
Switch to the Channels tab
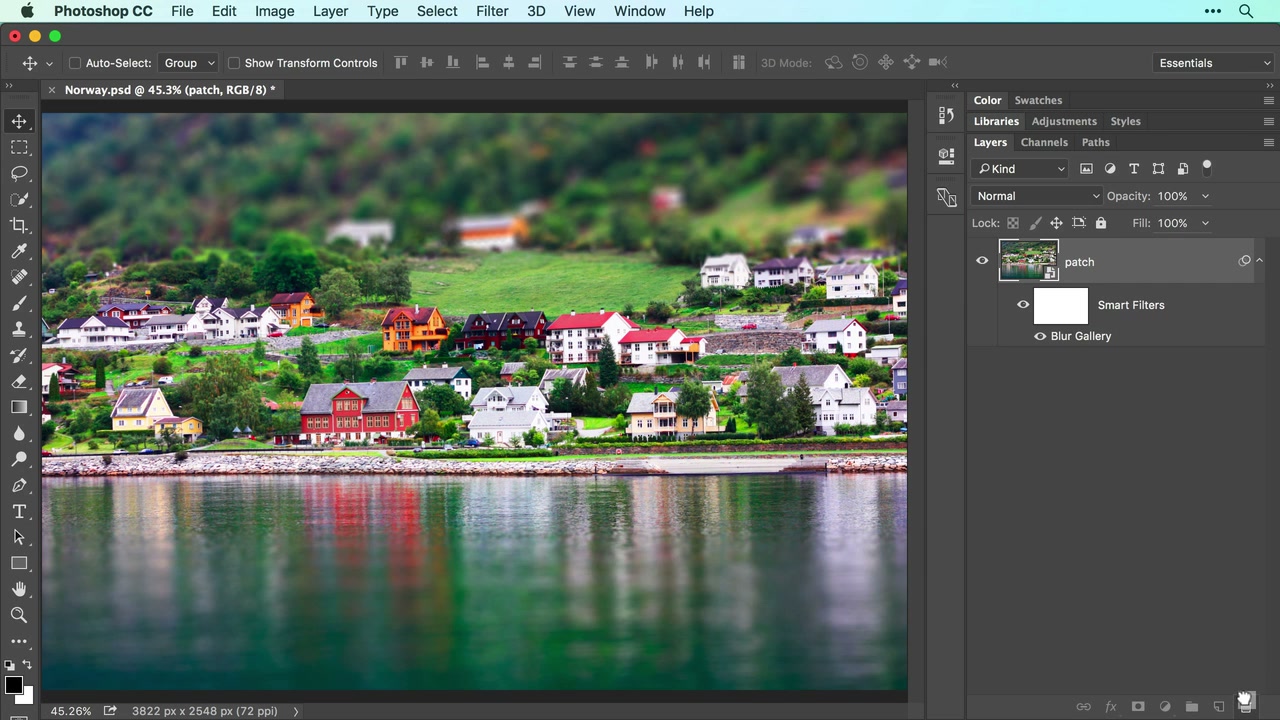click(x=1044, y=142)
